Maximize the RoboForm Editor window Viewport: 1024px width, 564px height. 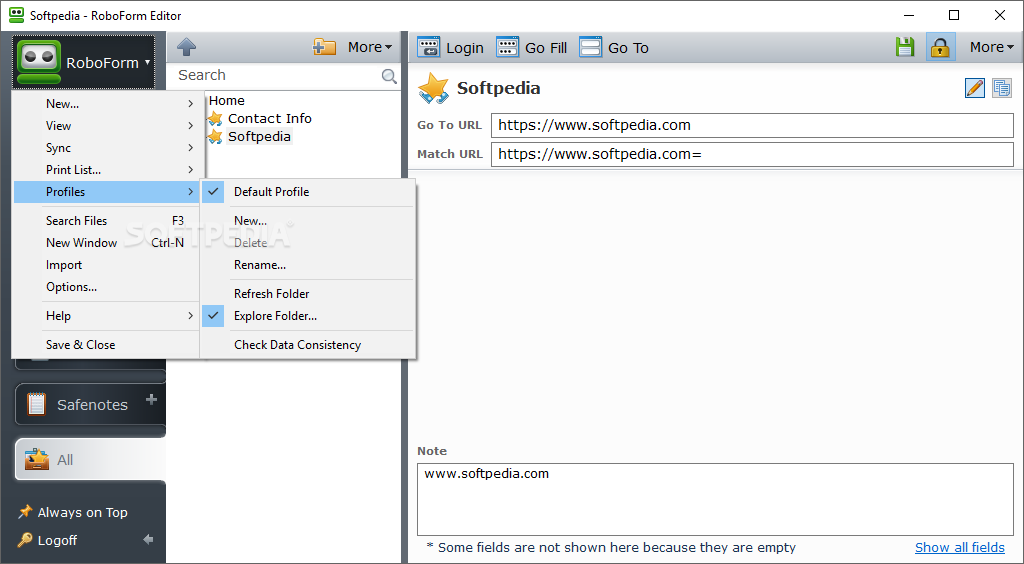click(954, 15)
